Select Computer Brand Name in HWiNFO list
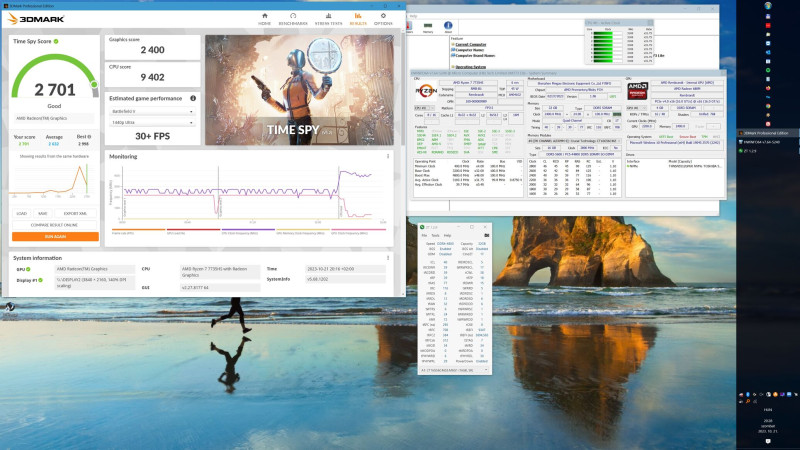Viewport: 800px width, 450px height. pos(474,56)
